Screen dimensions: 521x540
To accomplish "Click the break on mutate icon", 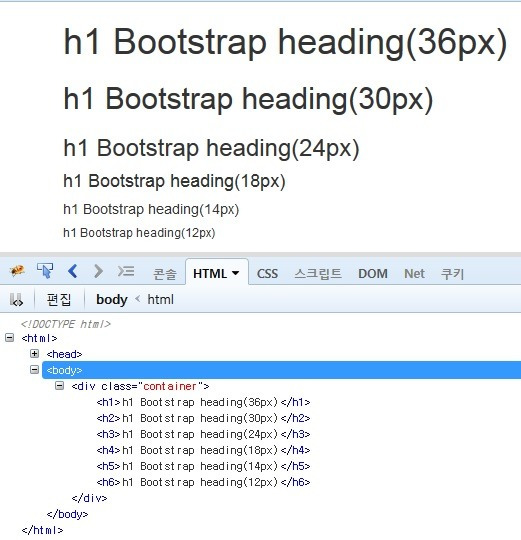I will click(16, 300).
